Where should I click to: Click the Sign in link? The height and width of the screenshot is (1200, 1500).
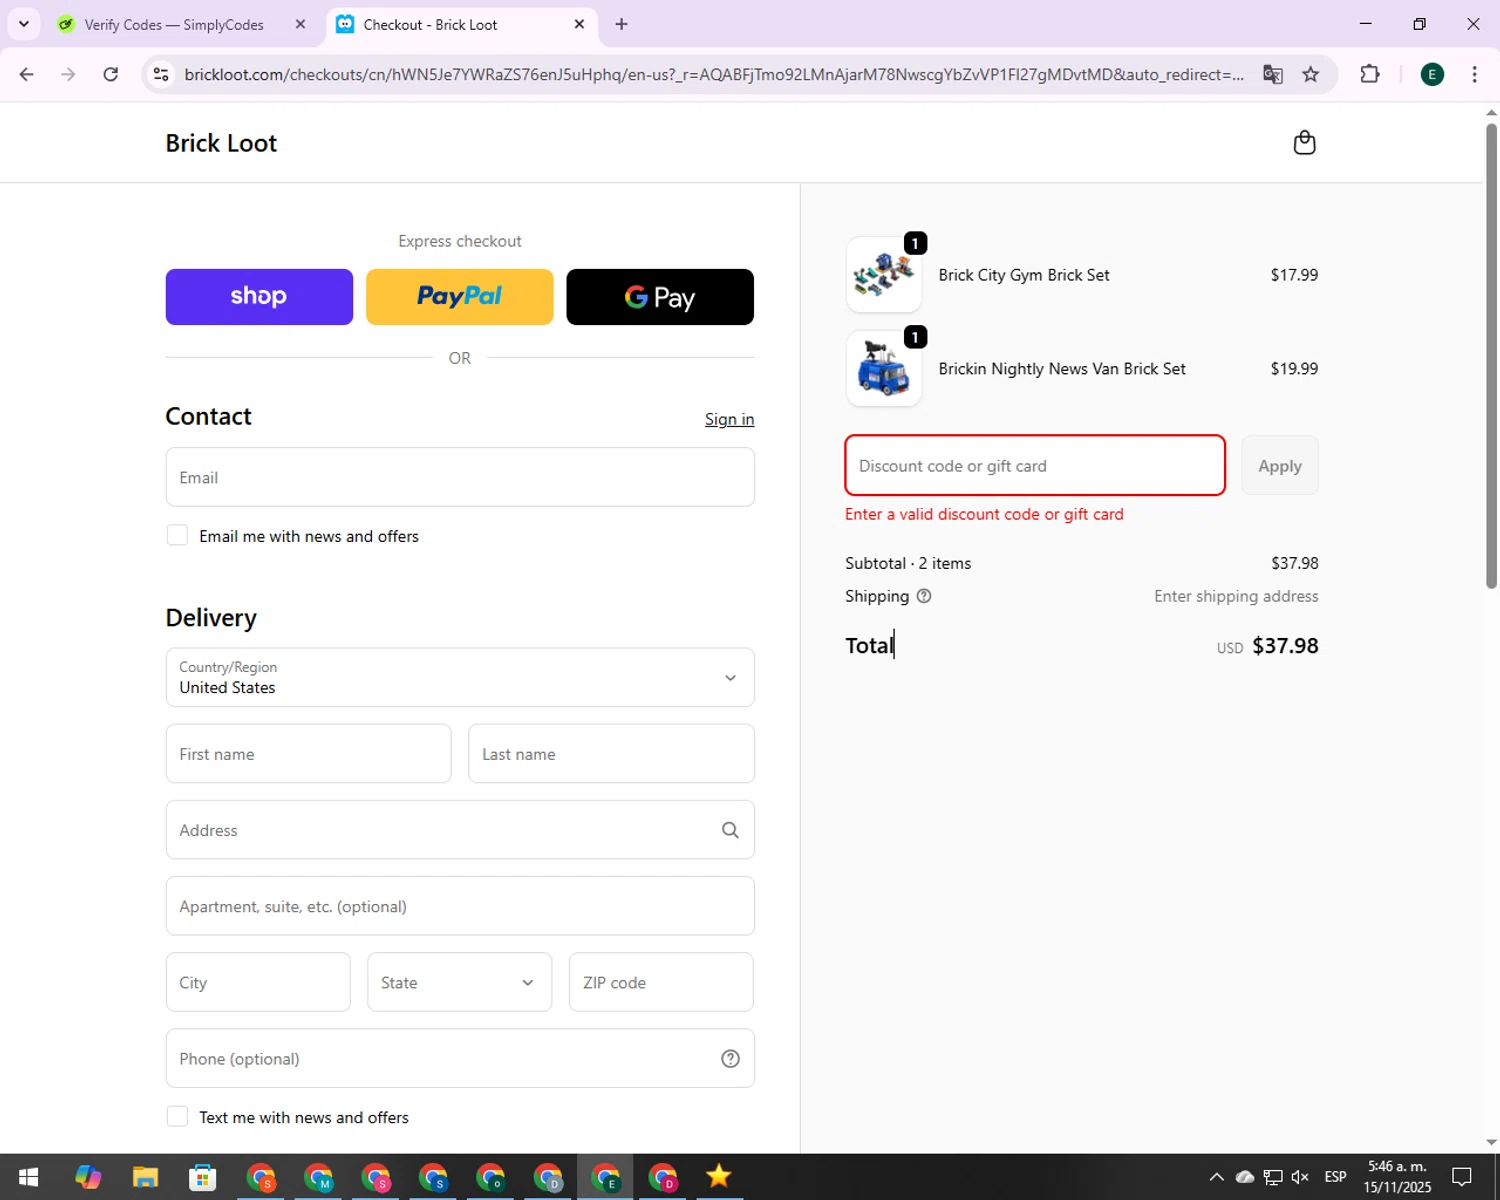point(729,419)
